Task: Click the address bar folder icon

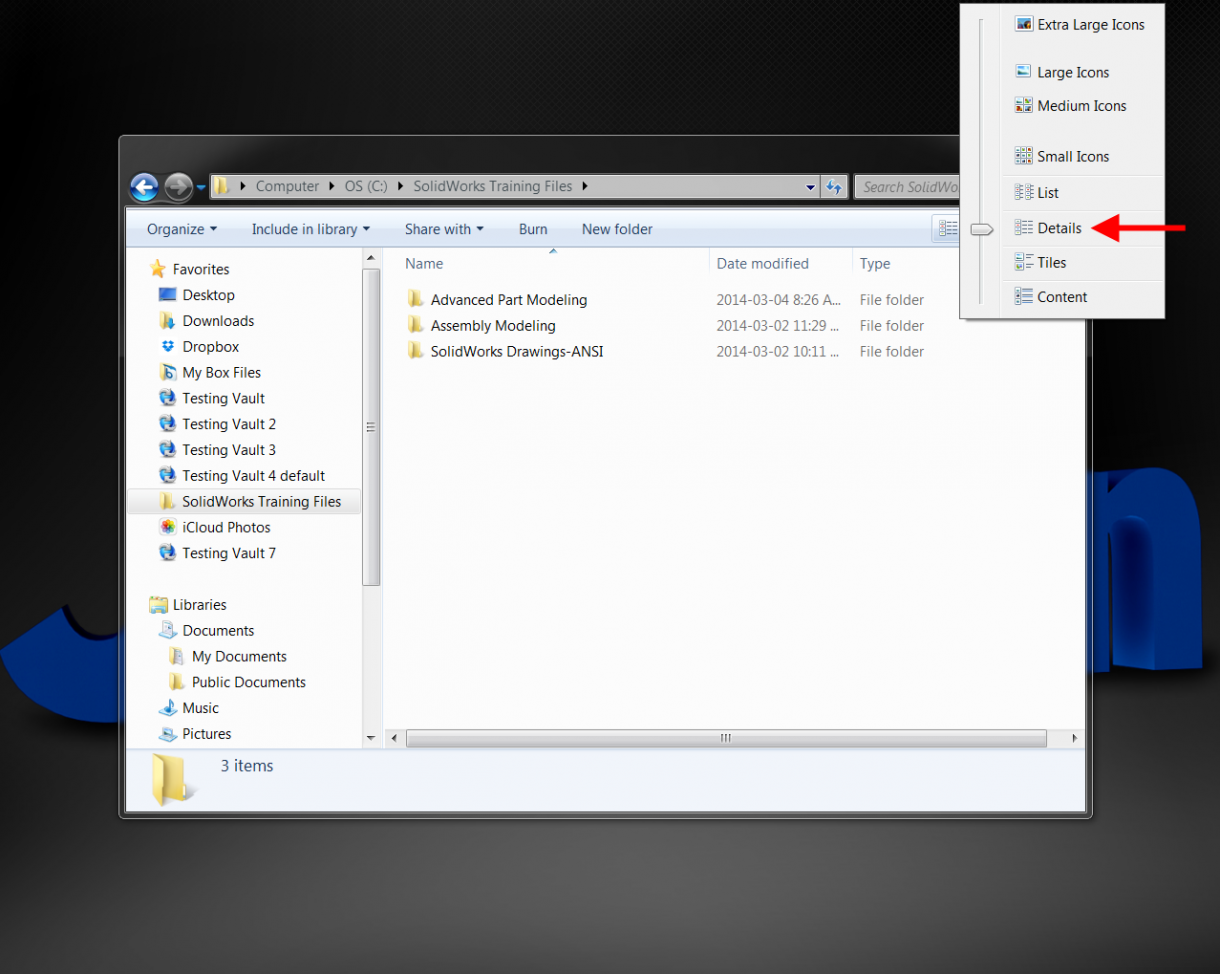Action: [222, 186]
